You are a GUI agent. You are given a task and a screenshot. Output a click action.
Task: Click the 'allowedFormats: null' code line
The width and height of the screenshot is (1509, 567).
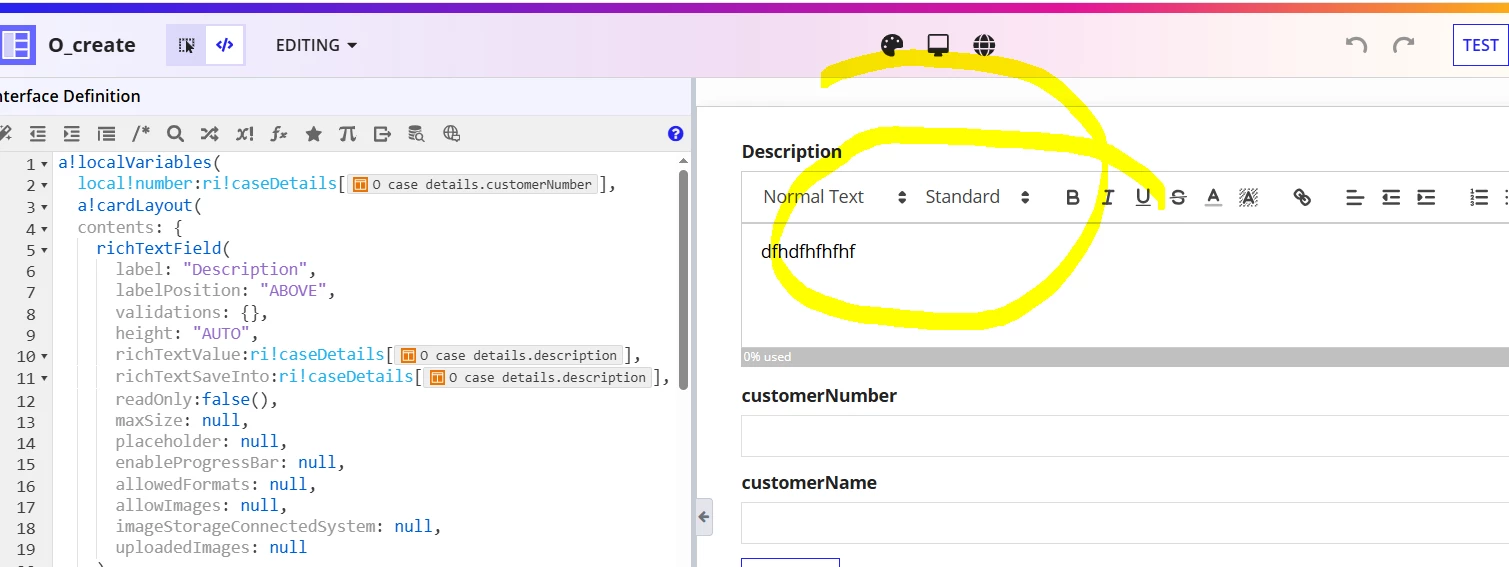216,484
